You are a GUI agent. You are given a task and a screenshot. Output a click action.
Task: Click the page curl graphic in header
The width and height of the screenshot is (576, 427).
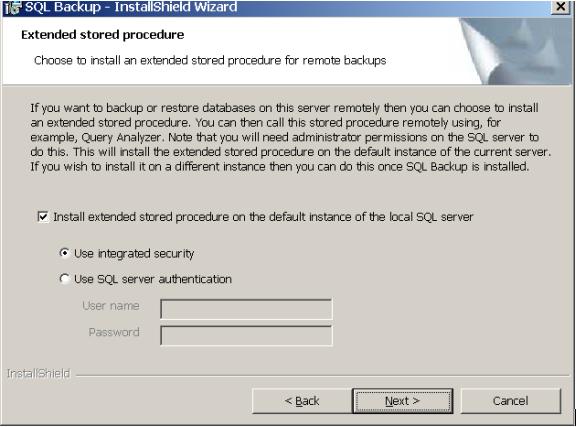click(516, 51)
